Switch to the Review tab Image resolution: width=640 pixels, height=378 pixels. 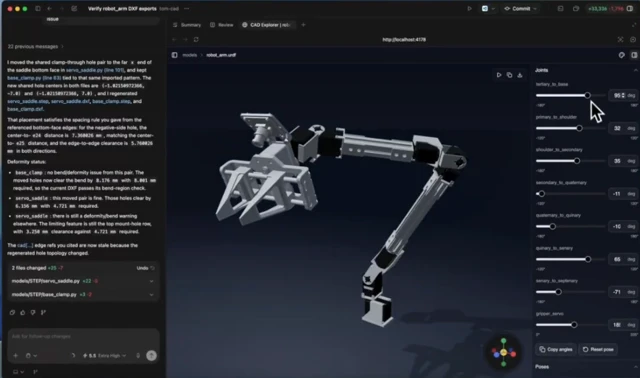[x=222, y=25]
